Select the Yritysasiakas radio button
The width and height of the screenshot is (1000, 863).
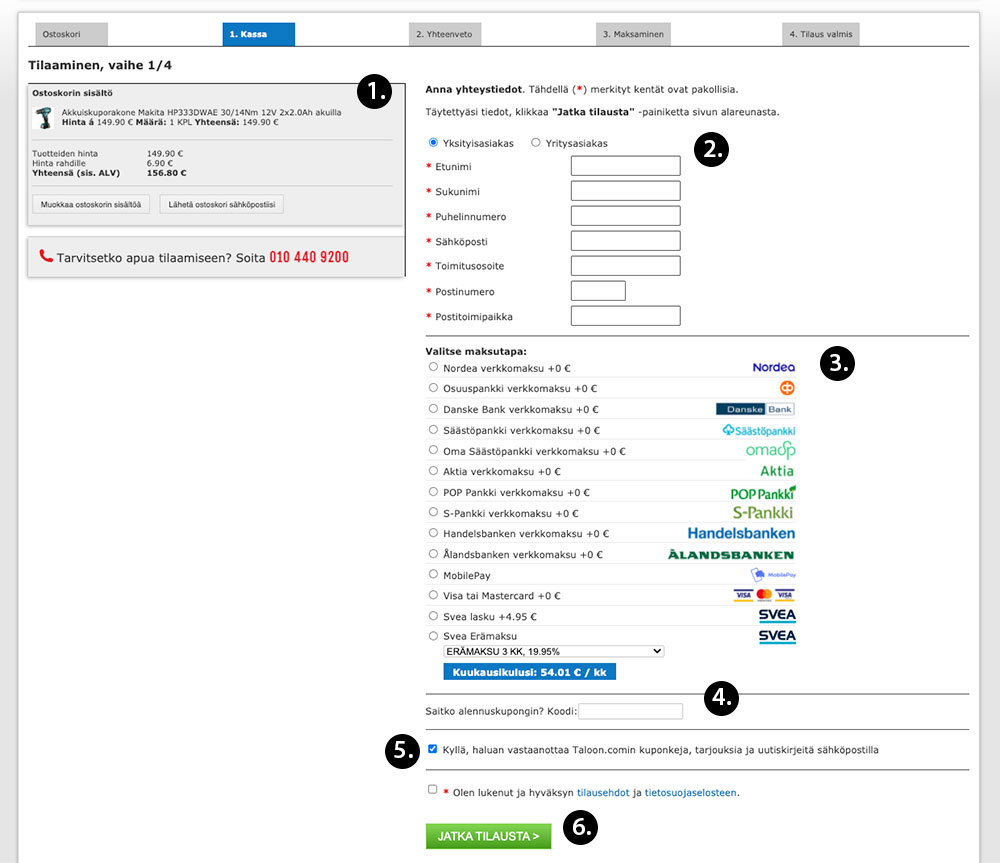click(x=536, y=143)
